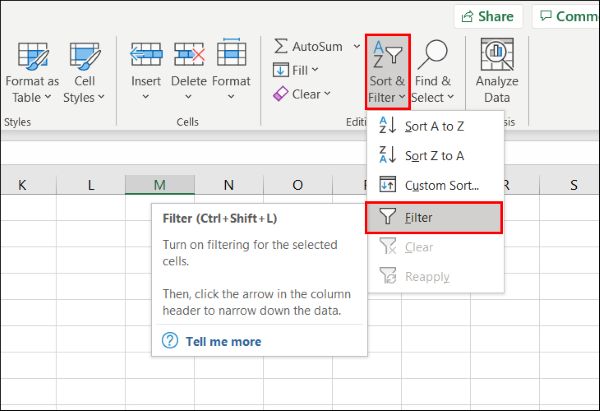Screen dimensions: 600x411
Task: Open the Format dropdown chevron
Action: click(x=231, y=97)
